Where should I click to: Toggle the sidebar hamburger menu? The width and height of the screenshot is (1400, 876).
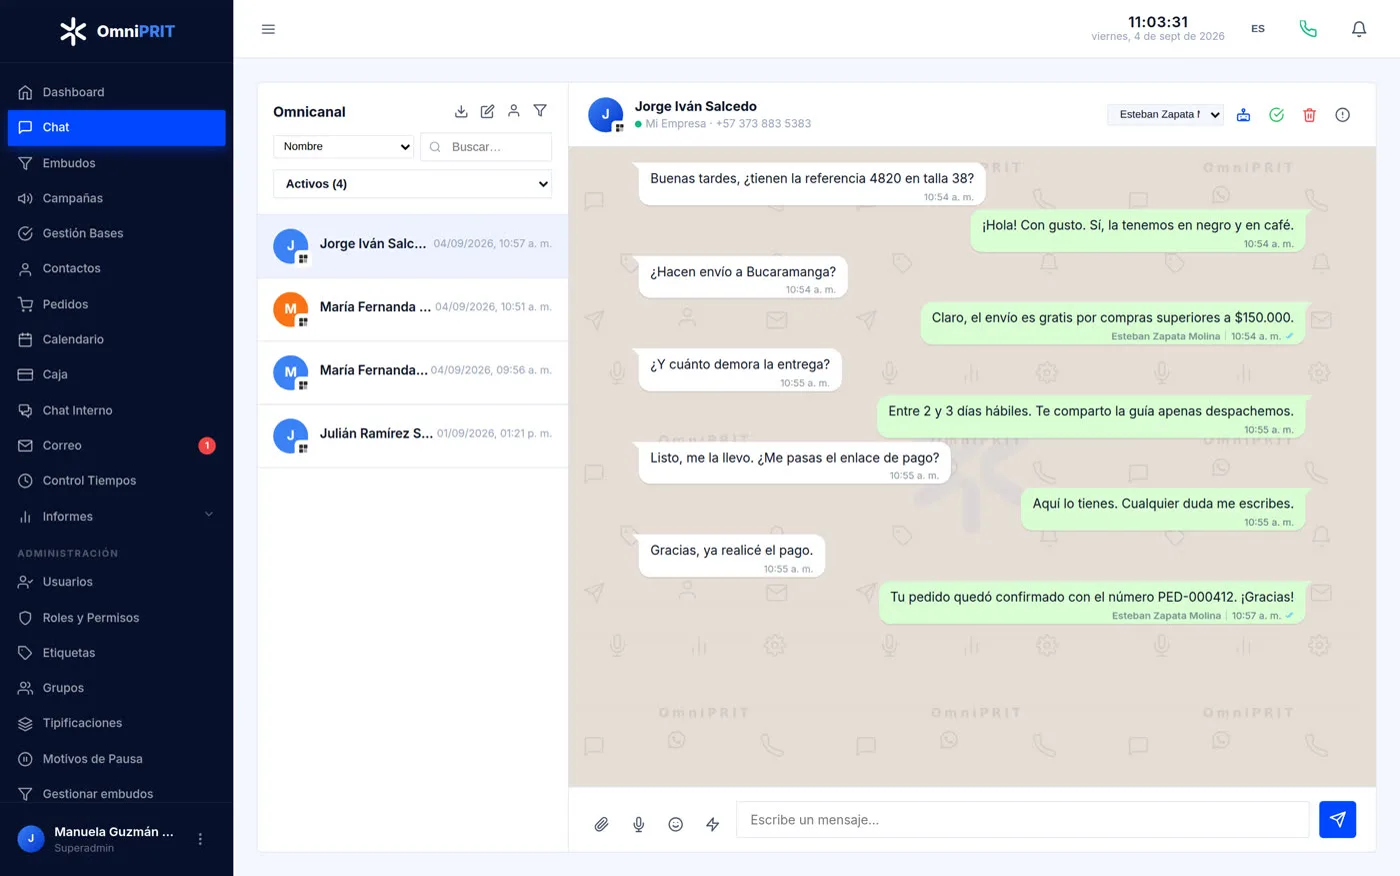coord(268,29)
